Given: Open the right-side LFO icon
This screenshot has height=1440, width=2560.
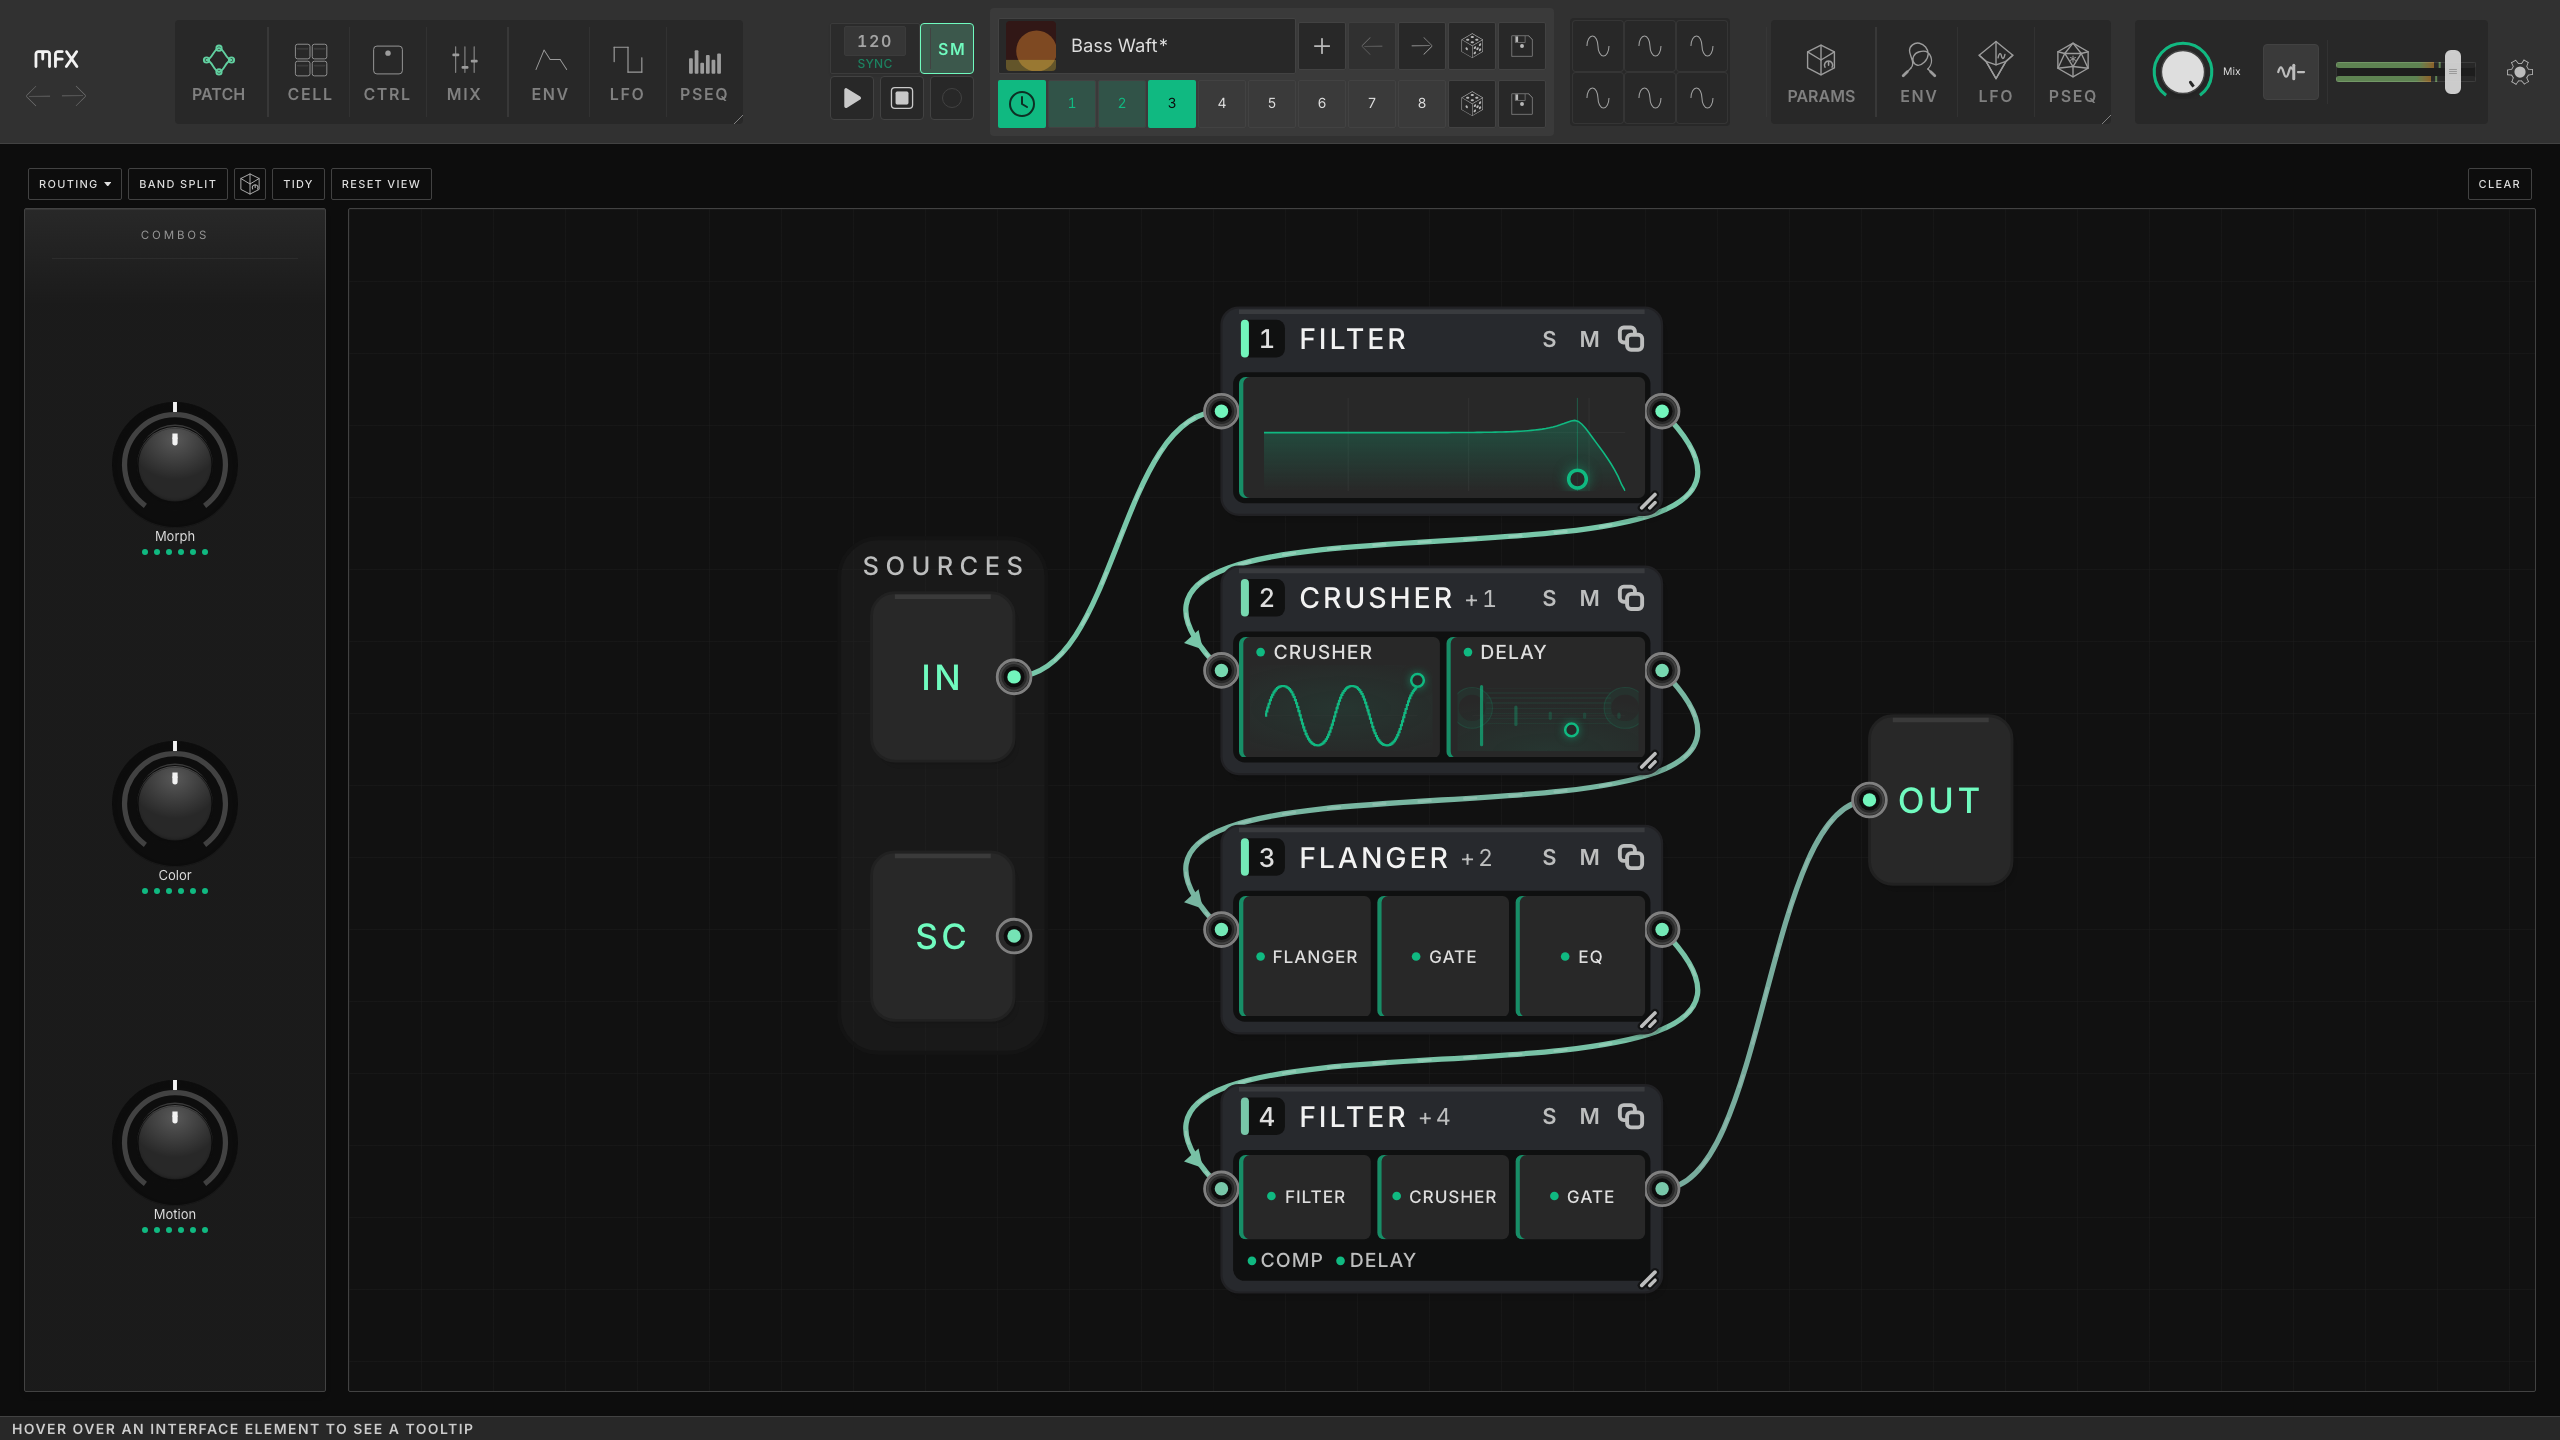Looking at the screenshot, I should coord(1995,73).
